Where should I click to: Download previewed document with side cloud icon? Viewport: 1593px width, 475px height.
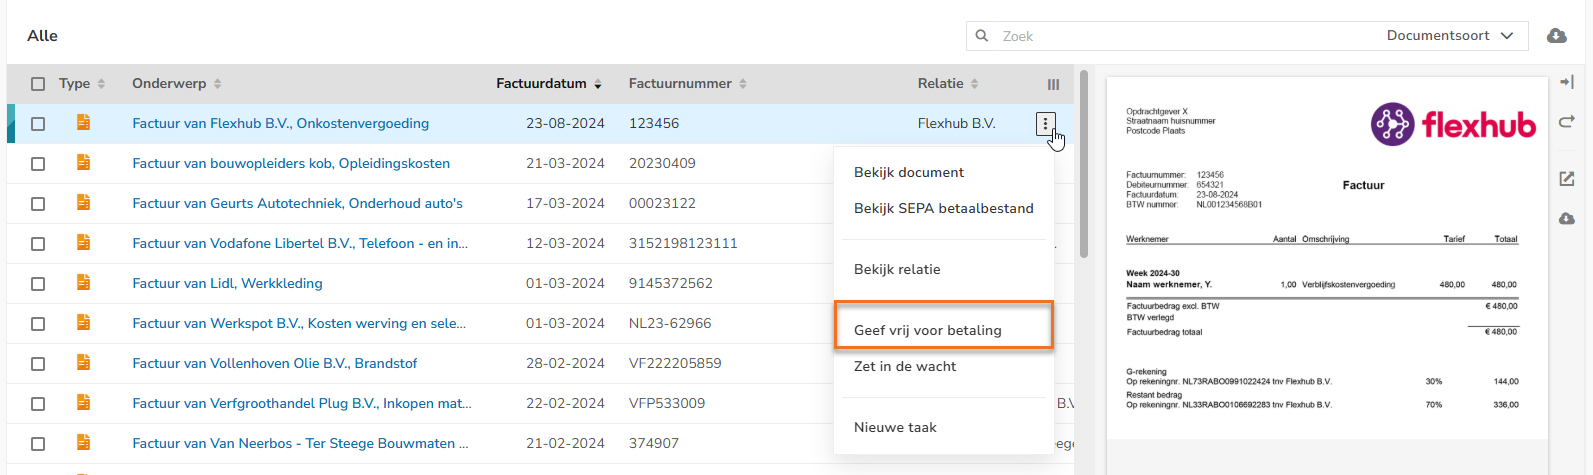[x=1567, y=219]
